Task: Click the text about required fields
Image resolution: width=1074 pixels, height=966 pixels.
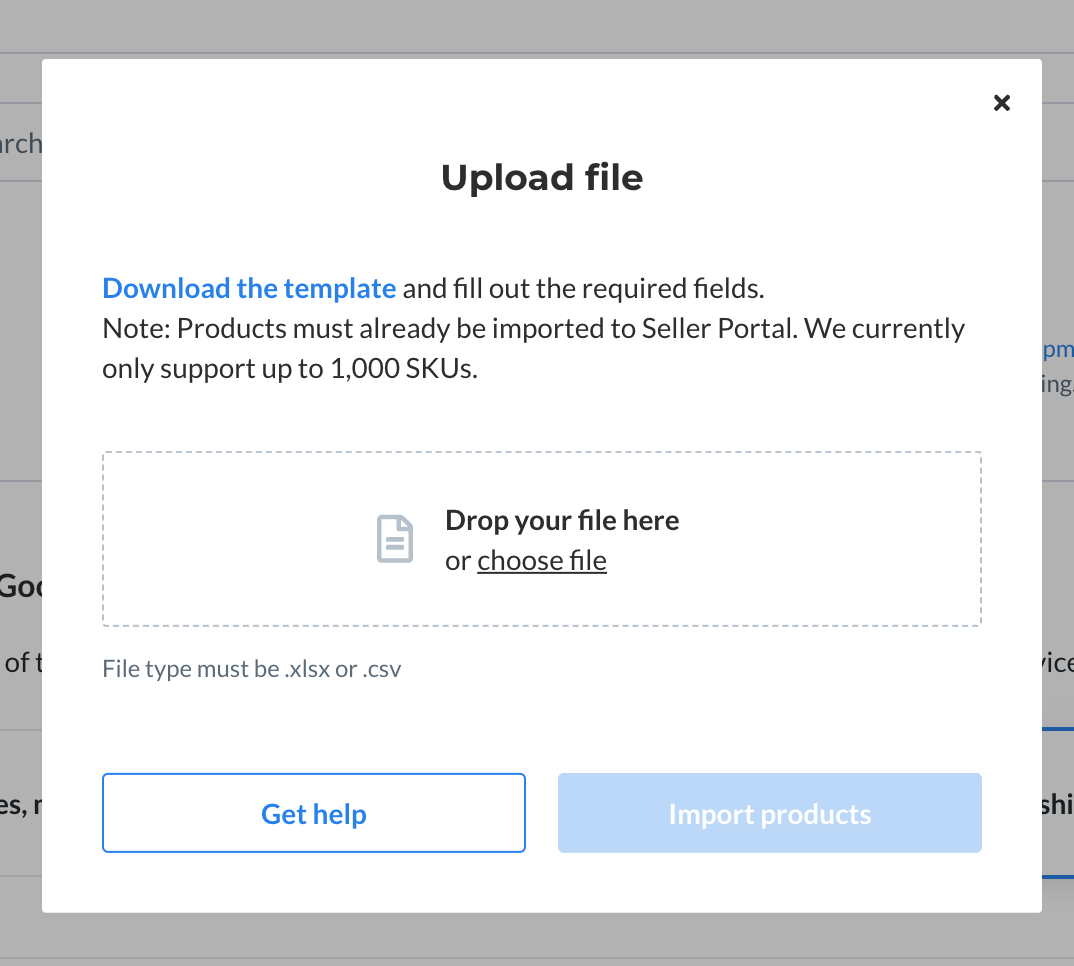Action: tap(583, 288)
